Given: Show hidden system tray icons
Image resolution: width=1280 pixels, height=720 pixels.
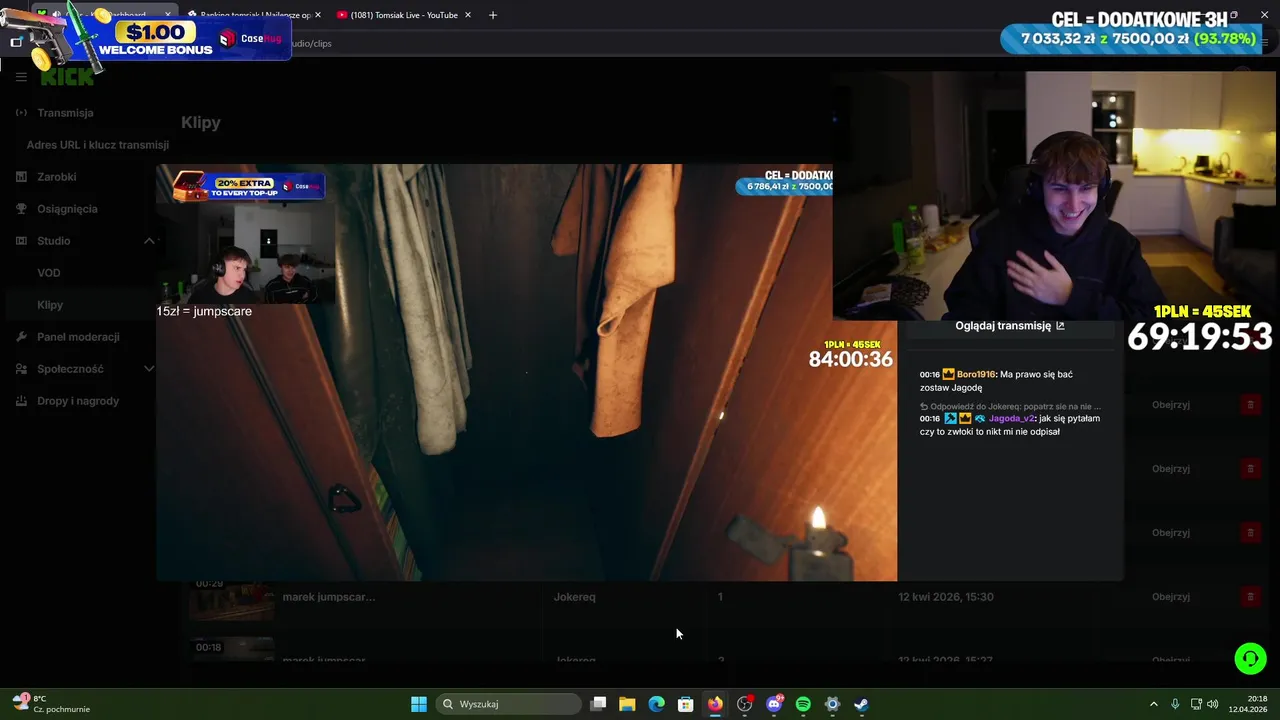Looking at the screenshot, I should point(1153,704).
